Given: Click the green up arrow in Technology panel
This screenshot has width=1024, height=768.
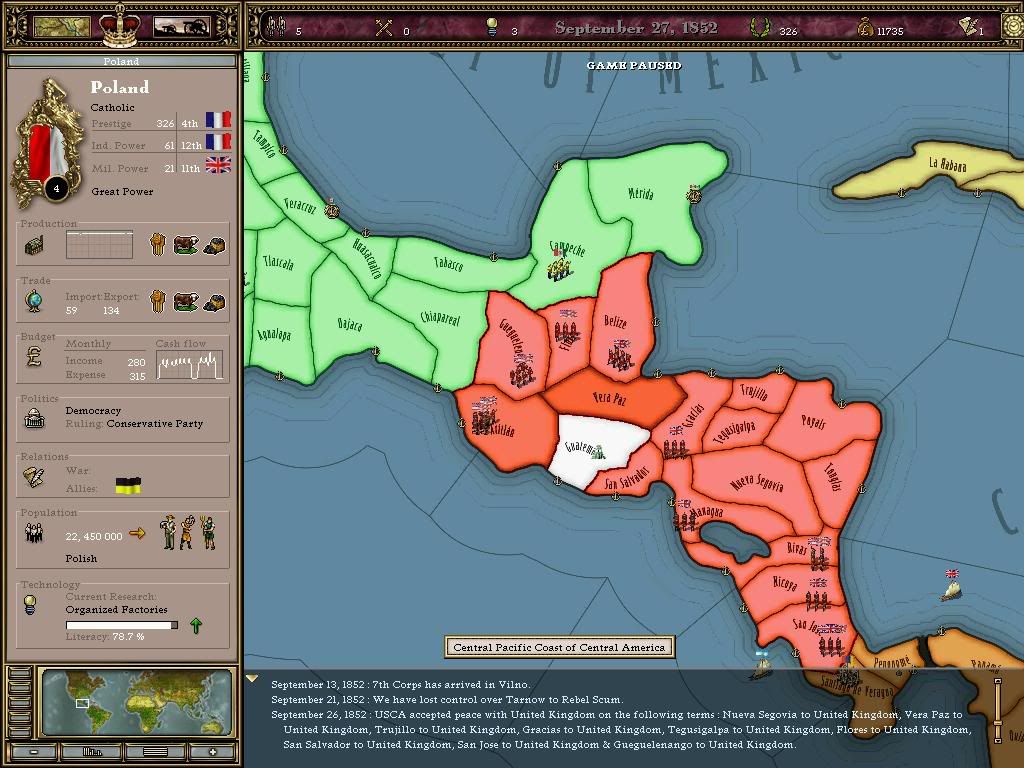Looking at the screenshot, I should [196, 624].
